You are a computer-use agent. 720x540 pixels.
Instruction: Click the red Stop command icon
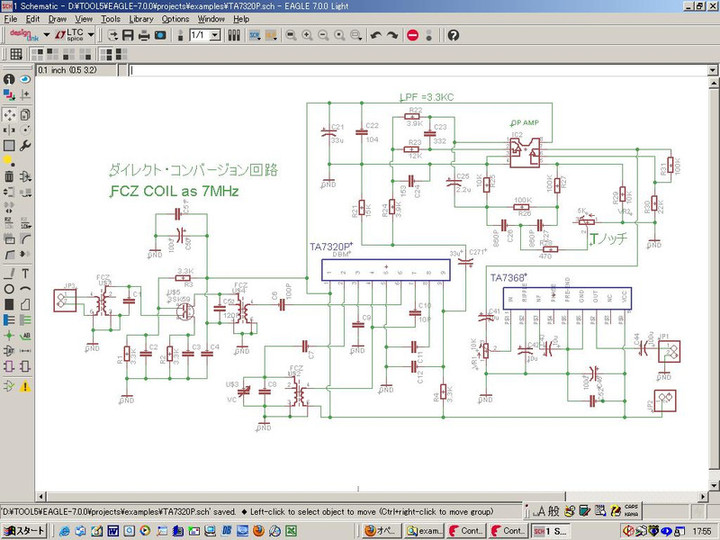(x=413, y=35)
